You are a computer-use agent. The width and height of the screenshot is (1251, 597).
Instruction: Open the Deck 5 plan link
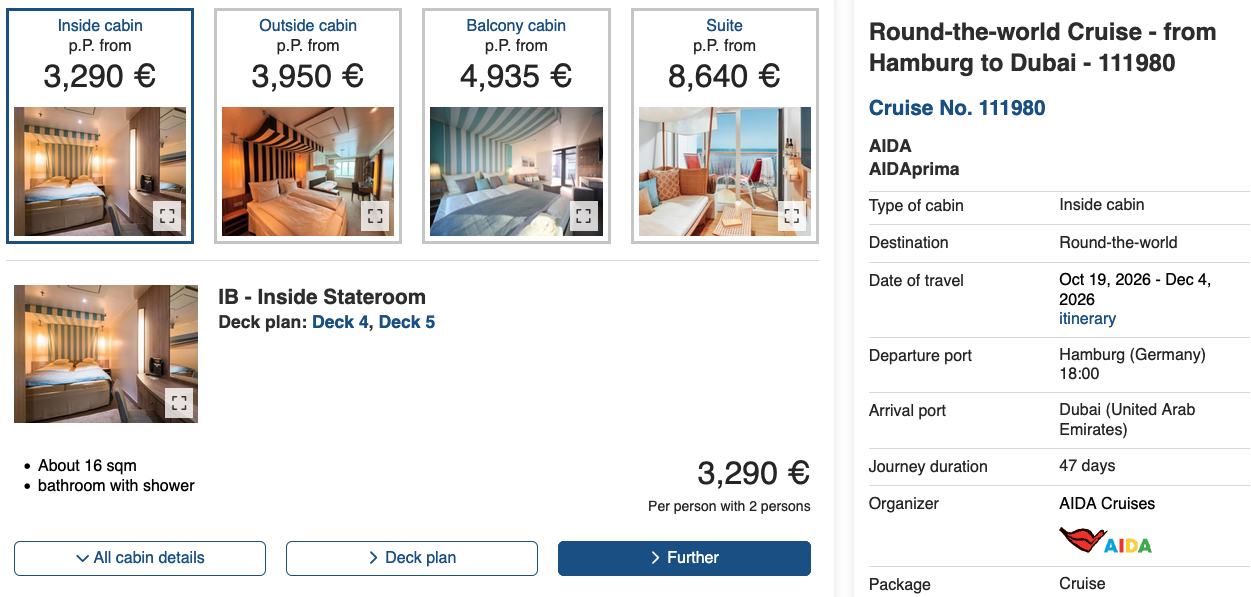tap(407, 322)
